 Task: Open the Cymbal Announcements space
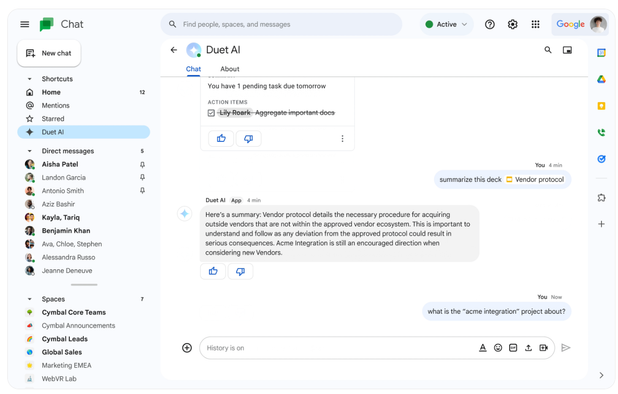84,326
